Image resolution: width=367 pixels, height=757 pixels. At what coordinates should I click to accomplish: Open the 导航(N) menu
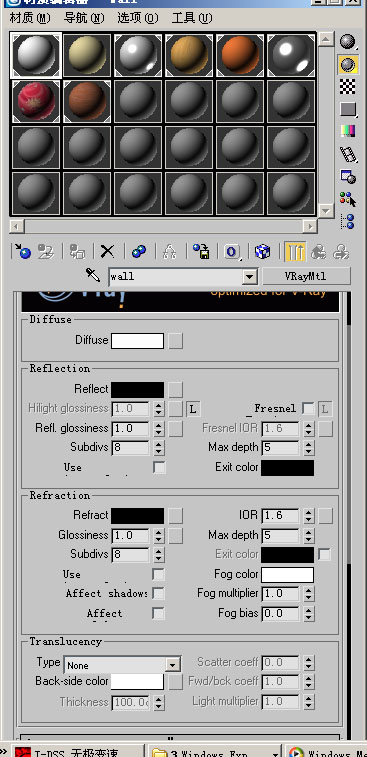click(84, 18)
